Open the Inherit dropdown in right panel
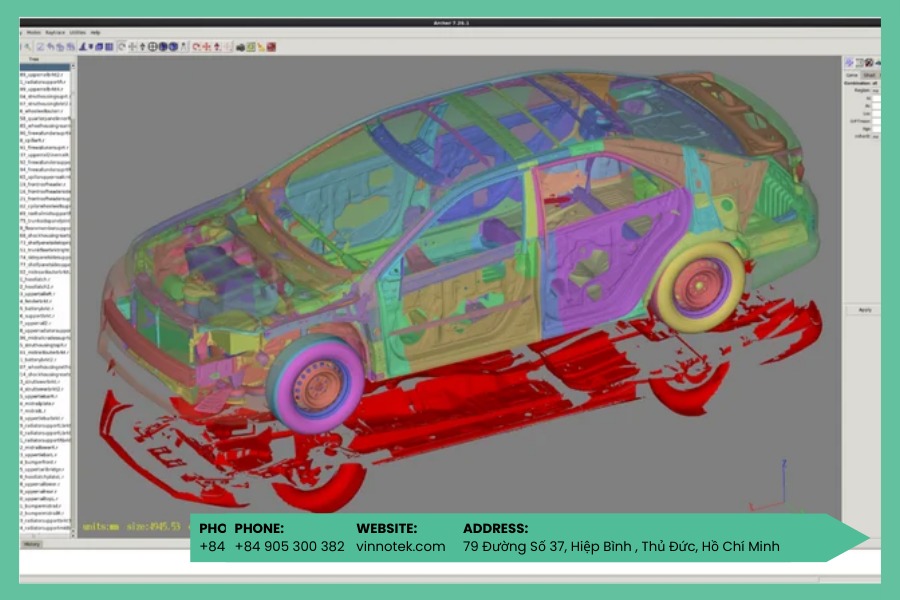Screen dimensions: 900x600 pyautogui.click(x=876, y=137)
